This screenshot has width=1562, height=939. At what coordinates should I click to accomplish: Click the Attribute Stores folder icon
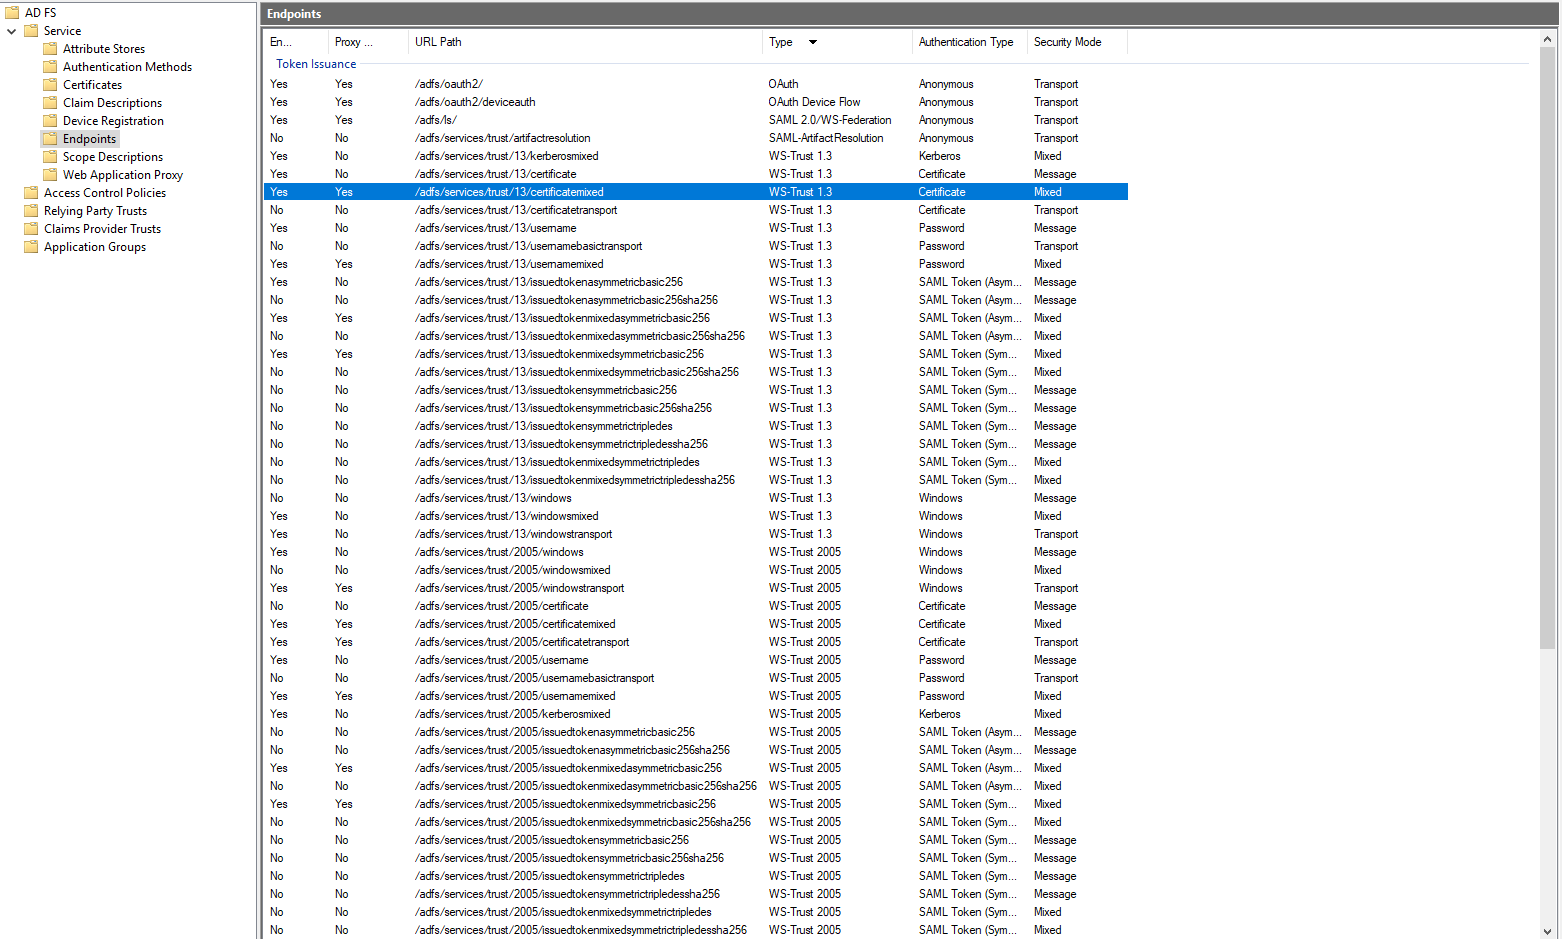coord(50,49)
